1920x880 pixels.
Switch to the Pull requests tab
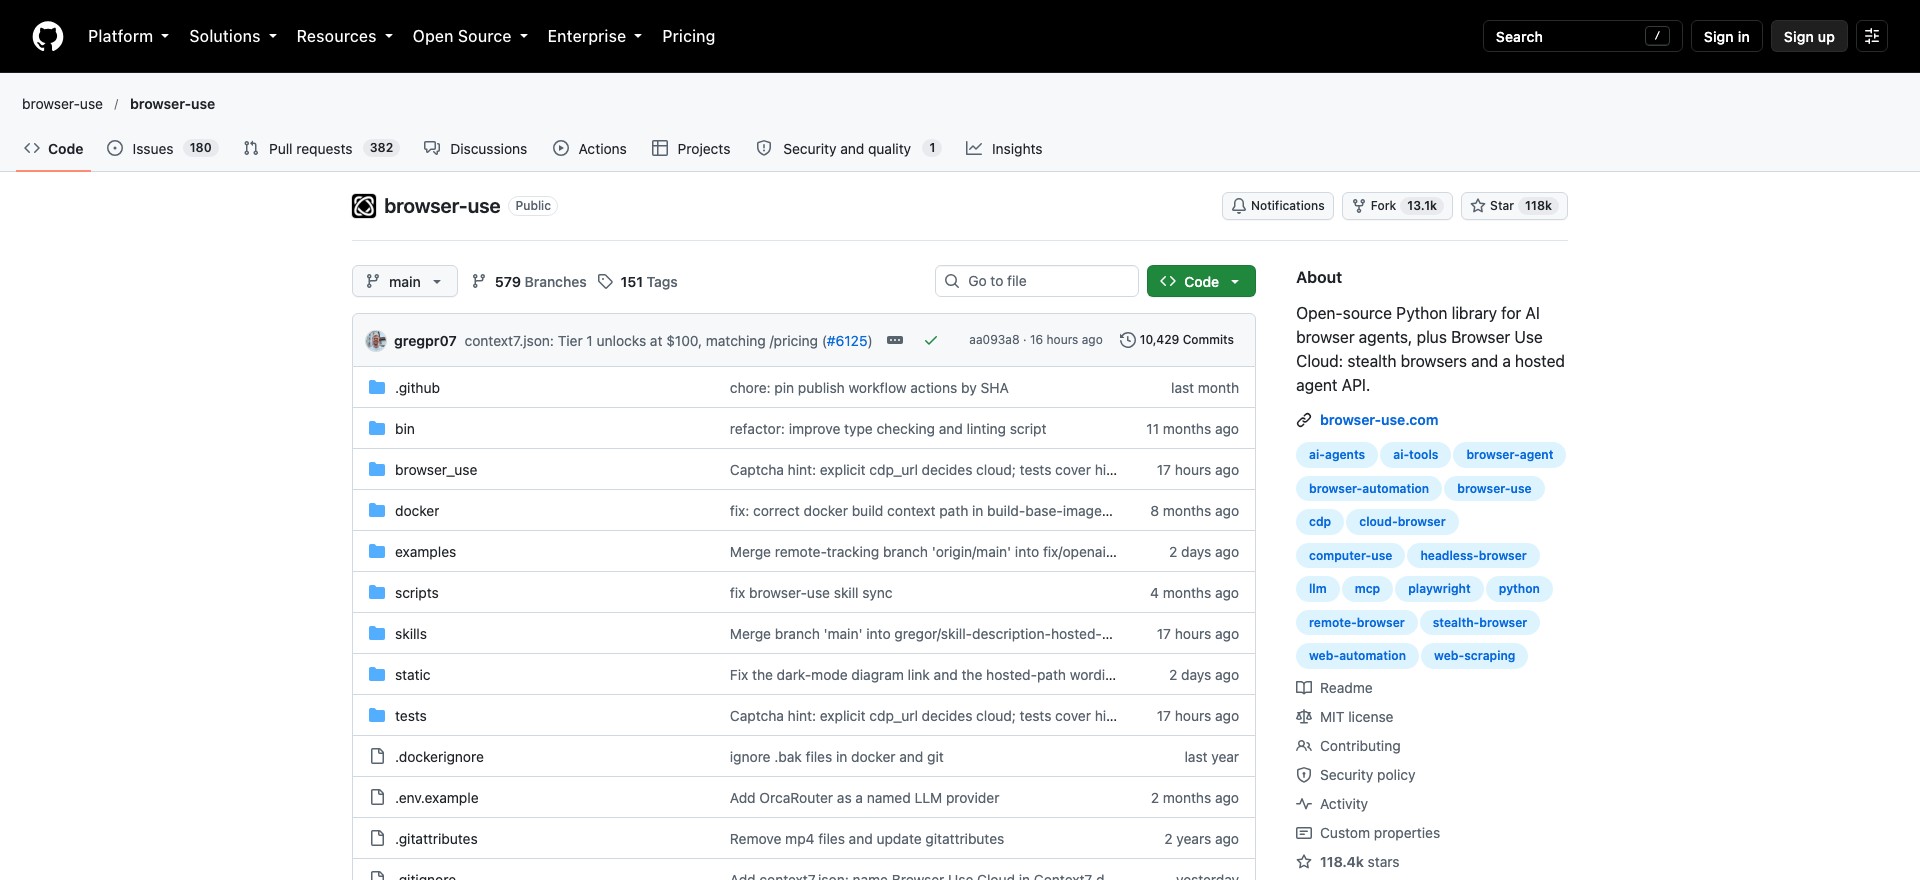pyautogui.click(x=320, y=148)
